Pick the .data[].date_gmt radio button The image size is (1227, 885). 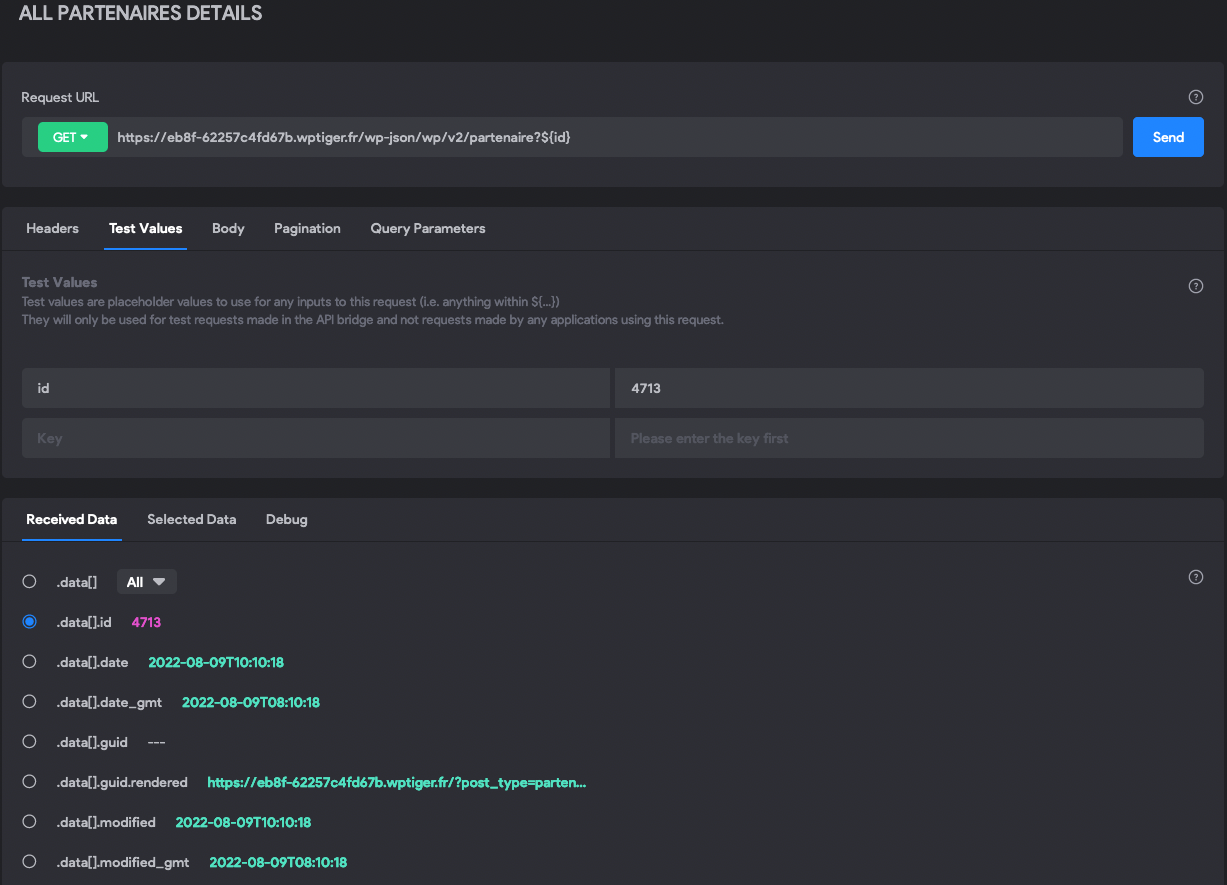(x=29, y=702)
